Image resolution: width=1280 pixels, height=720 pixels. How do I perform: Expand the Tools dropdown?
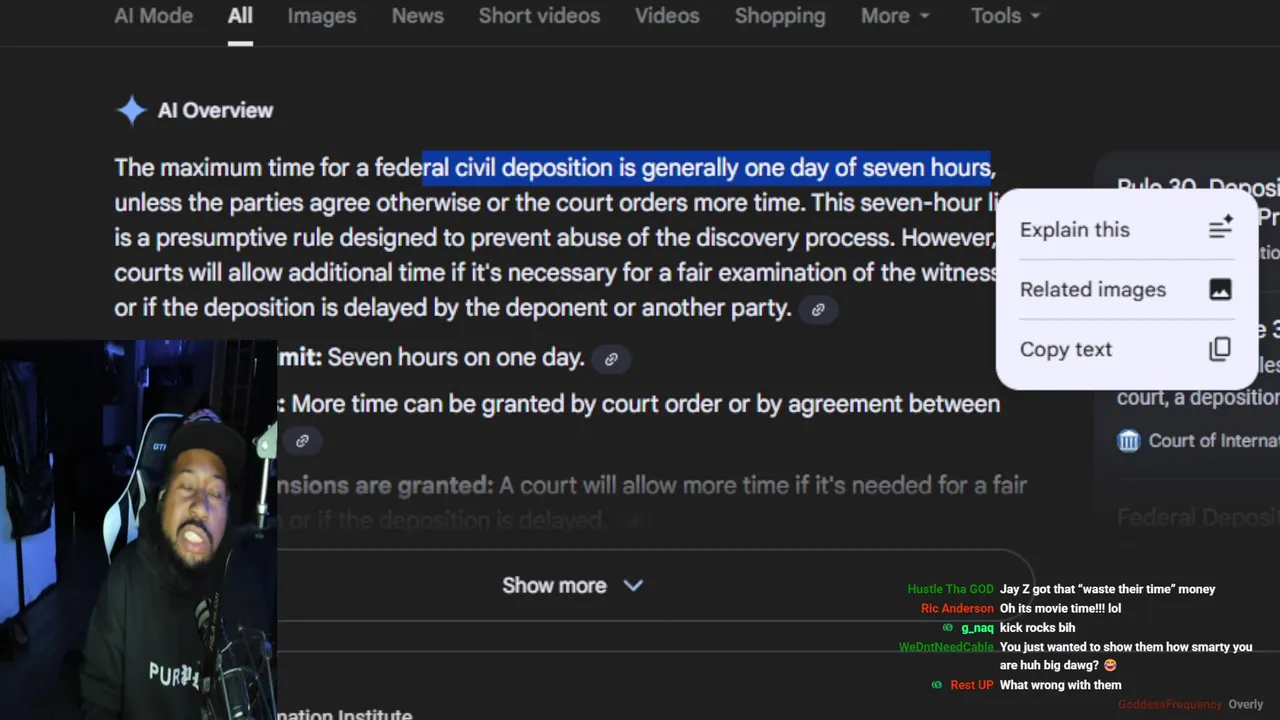[x=1005, y=16]
